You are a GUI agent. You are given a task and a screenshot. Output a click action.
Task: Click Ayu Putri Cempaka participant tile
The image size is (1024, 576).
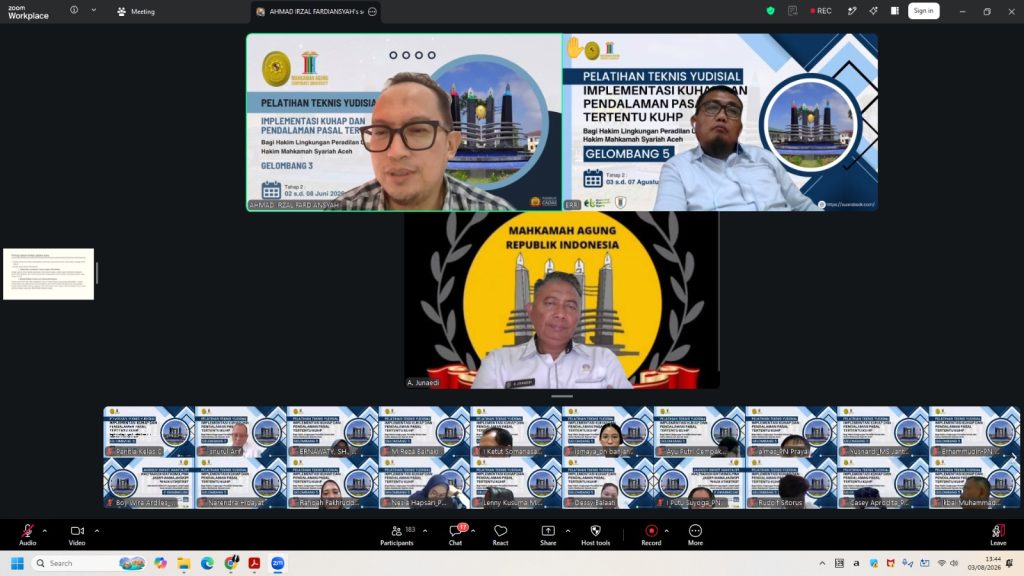tap(699, 432)
